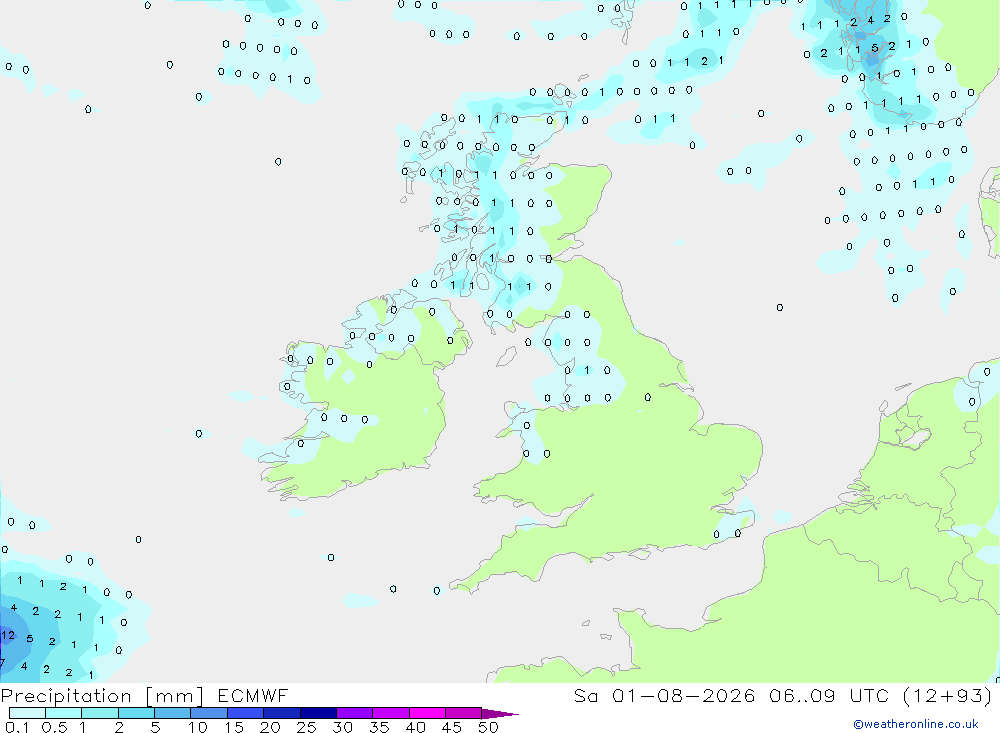Click the legend scale label "35"
The width and height of the screenshot is (1000, 733).
[x=379, y=727]
